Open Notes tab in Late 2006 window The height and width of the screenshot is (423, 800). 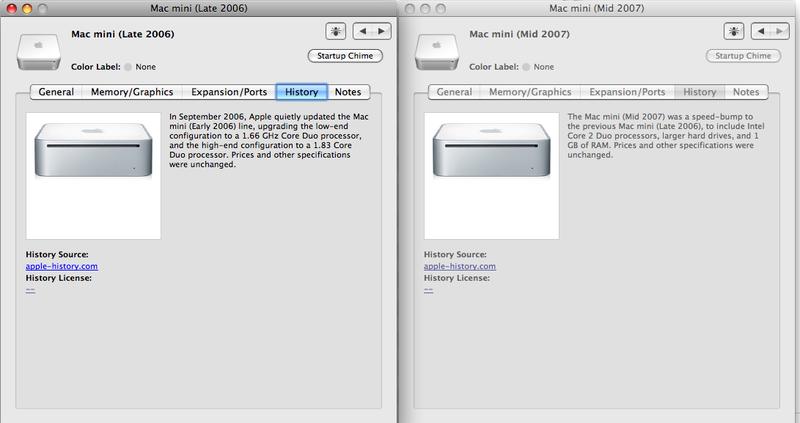tap(348, 92)
